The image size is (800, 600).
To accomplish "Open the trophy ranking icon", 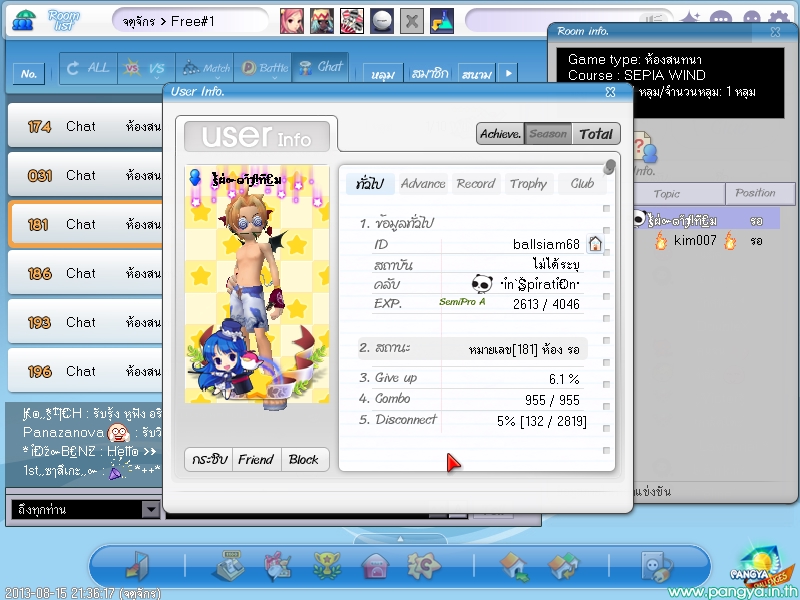I will click(327, 566).
